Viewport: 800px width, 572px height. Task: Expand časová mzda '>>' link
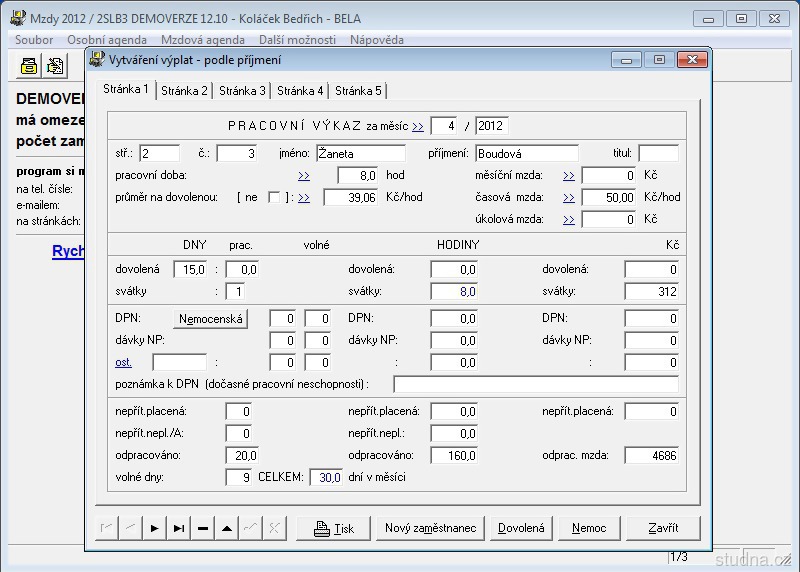click(568, 198)
